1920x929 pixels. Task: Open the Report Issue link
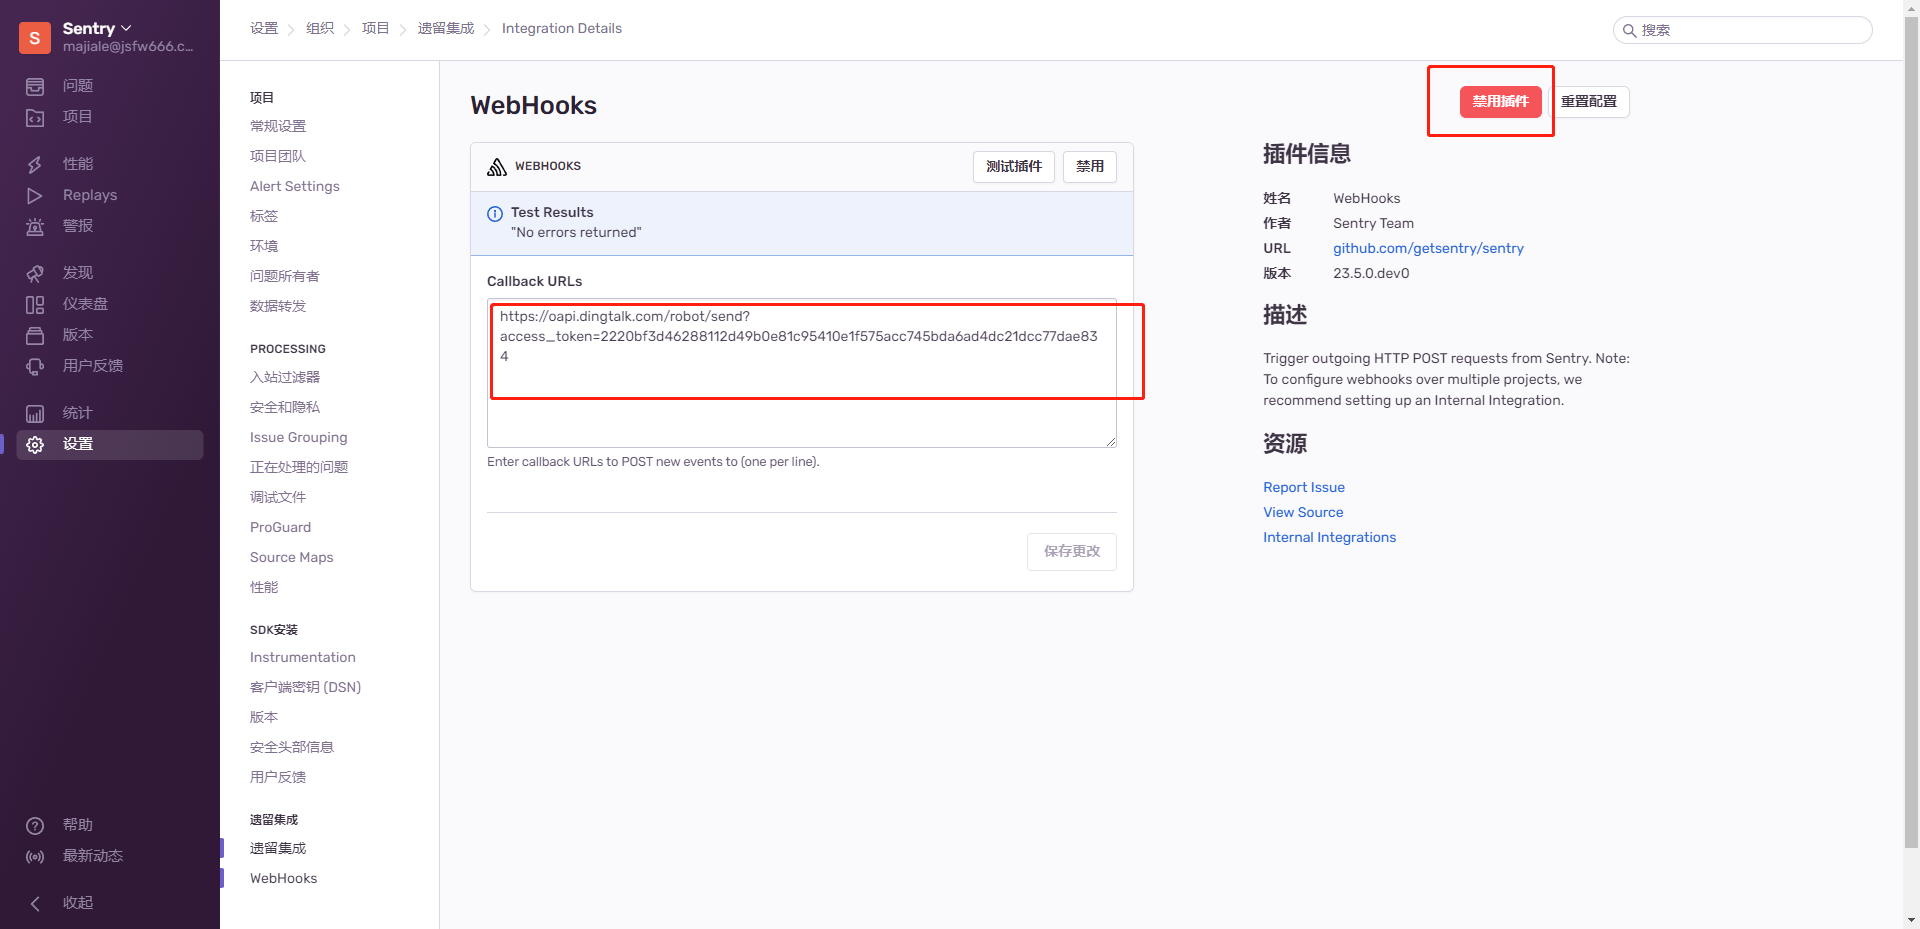pos(1304,487)
